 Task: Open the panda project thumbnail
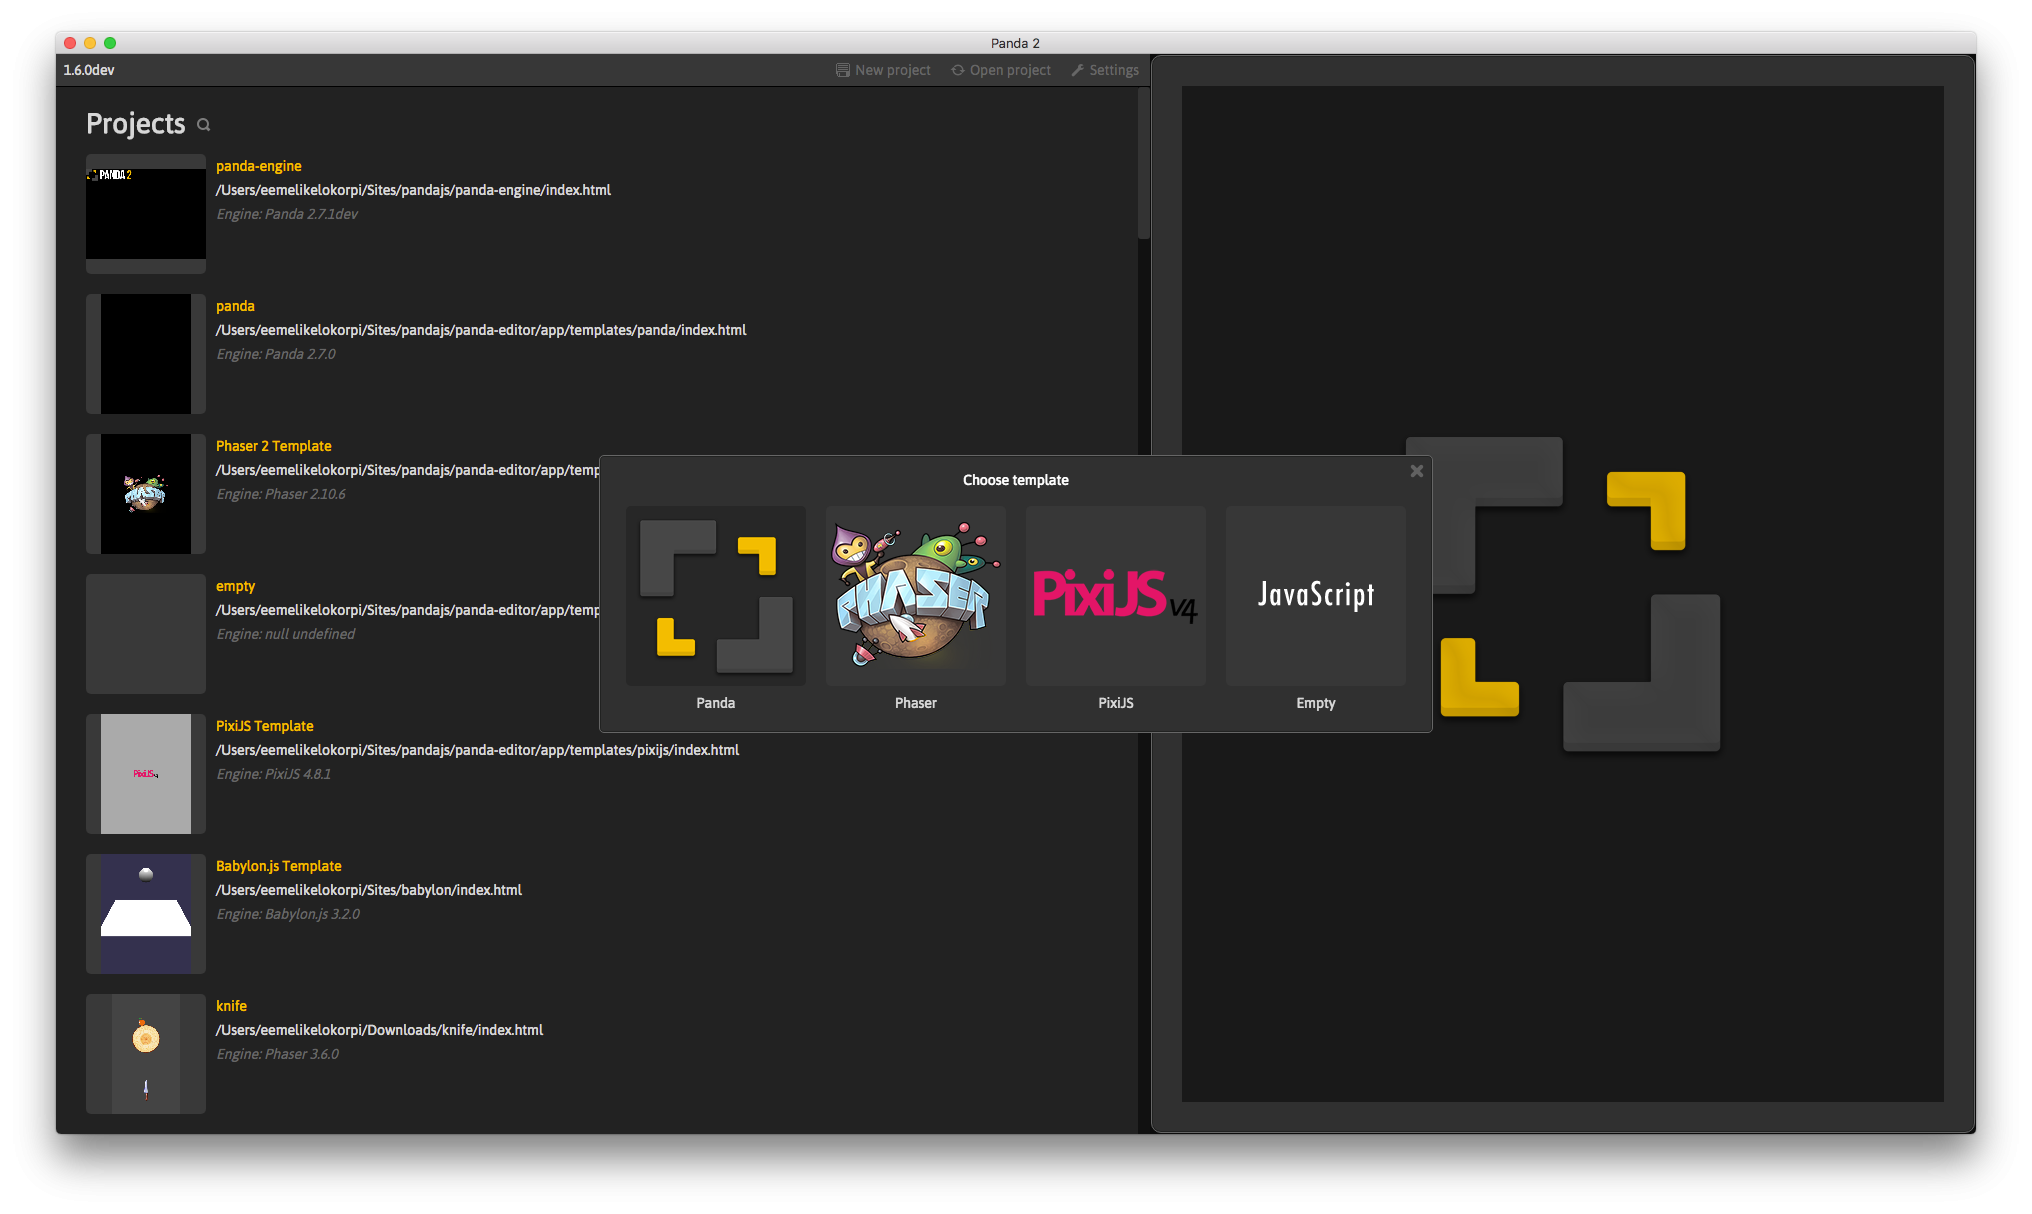click(146, 354)
